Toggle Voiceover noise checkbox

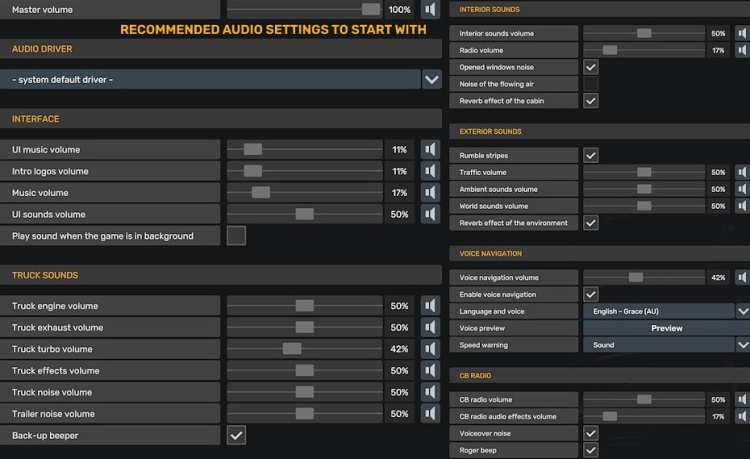tap(591, 433)
